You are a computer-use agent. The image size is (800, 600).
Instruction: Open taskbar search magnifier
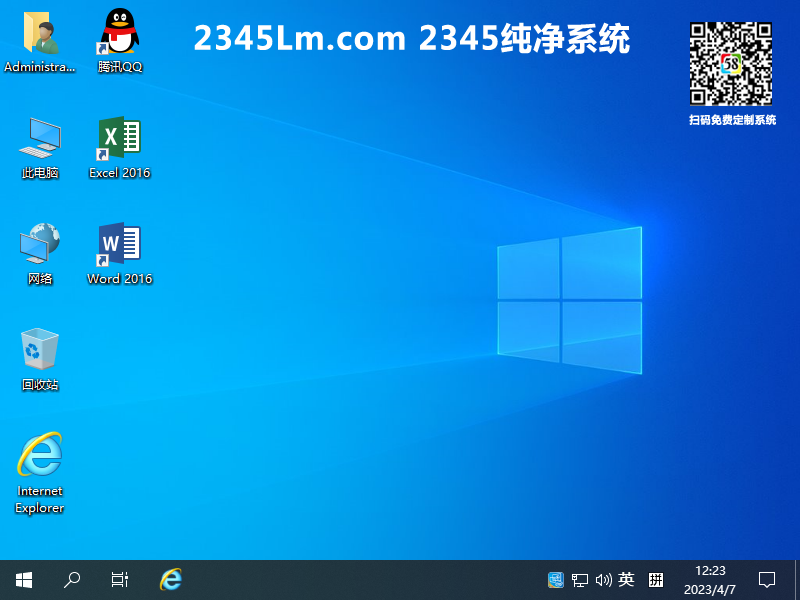coord(72,580)
